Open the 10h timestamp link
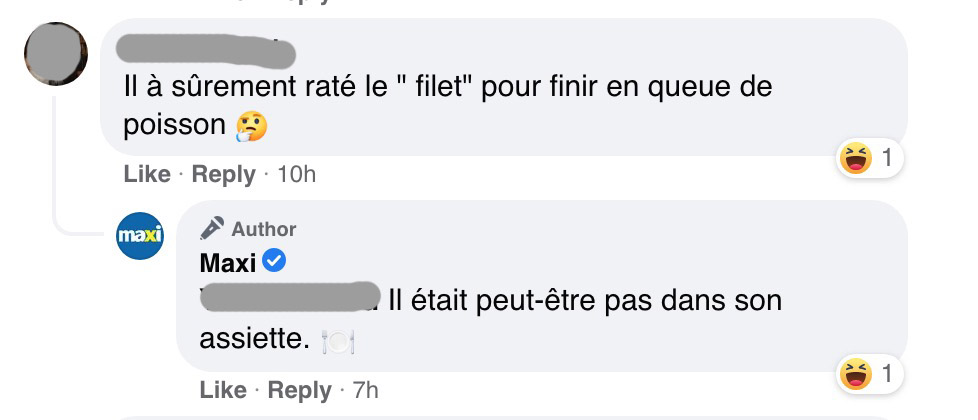 (x=296, y=175)
